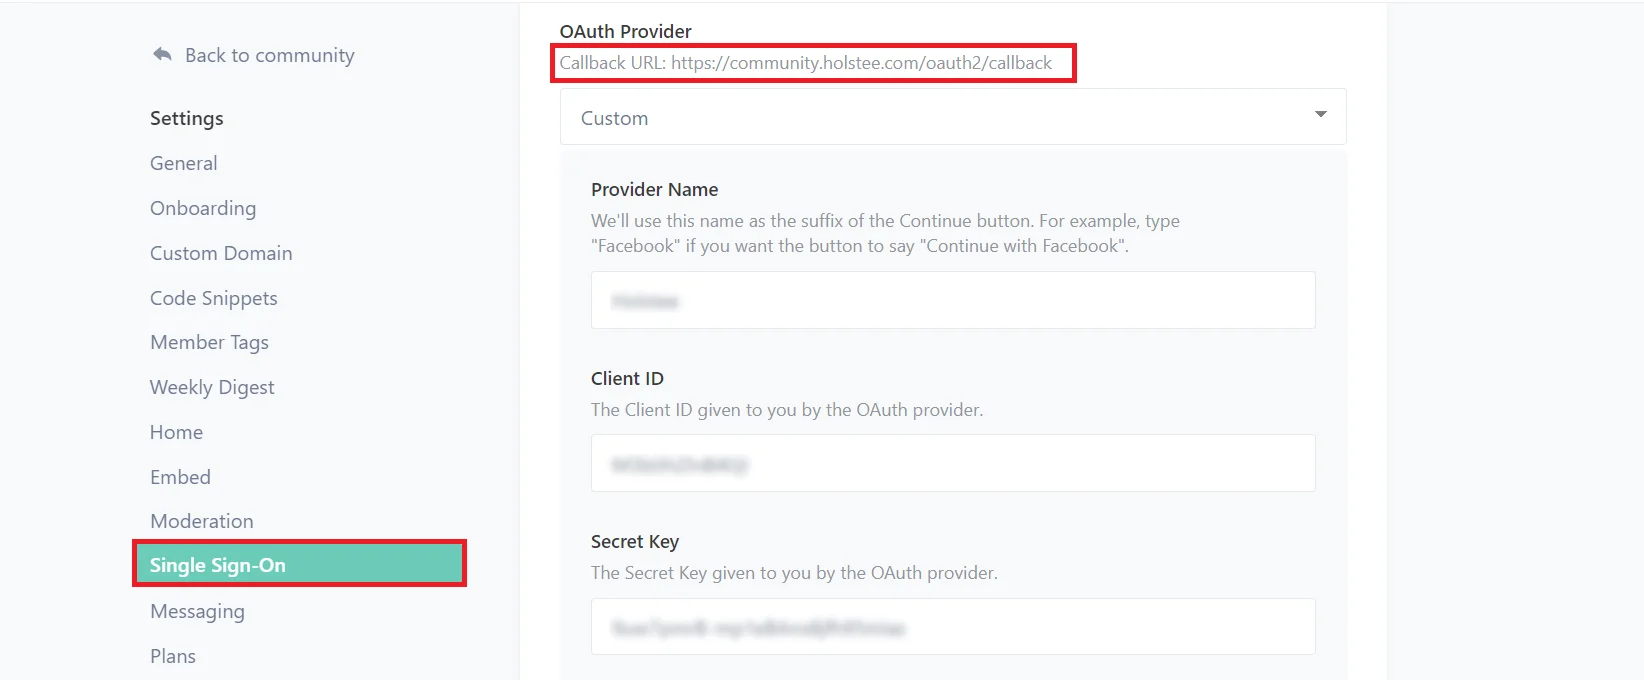This screenshot has width=1644, height=680.
Task: Expand the Settings section in the sidebar
Action: tap(186, 118)
